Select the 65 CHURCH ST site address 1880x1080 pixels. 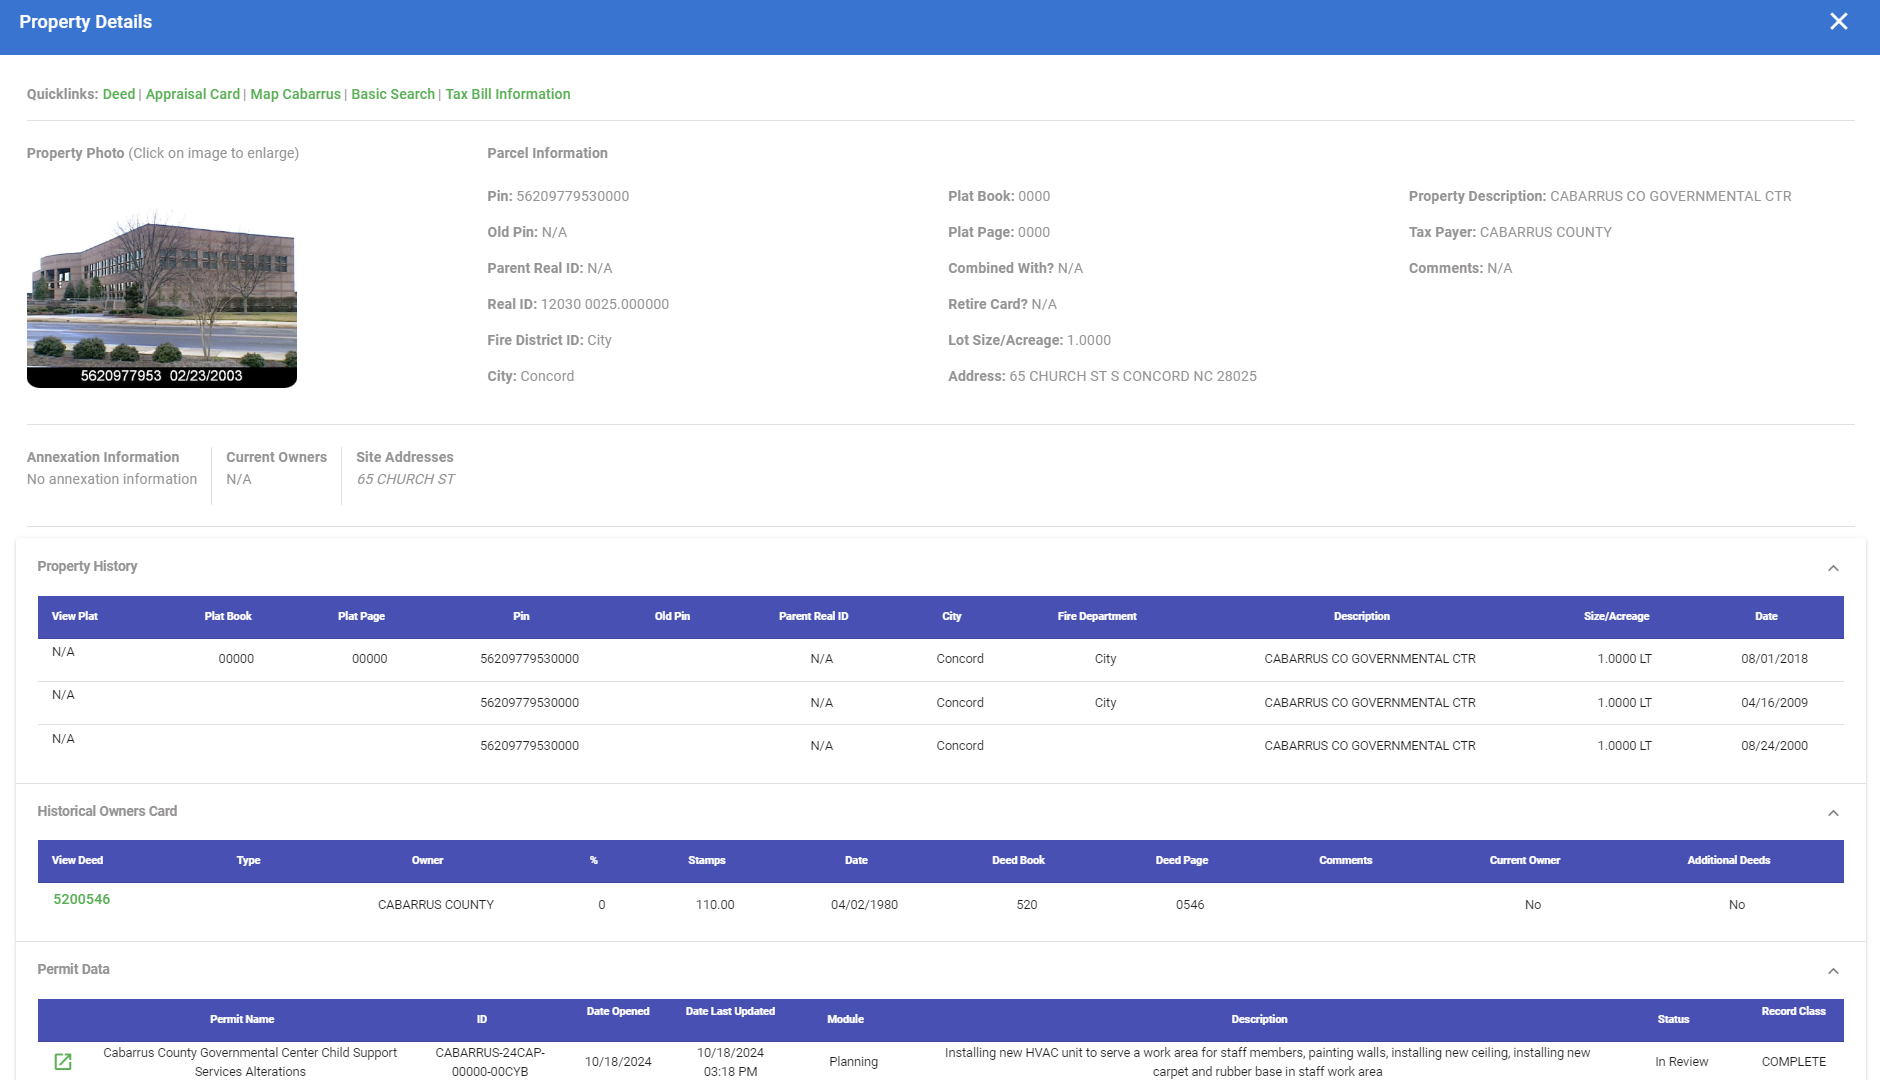(405, 479)
